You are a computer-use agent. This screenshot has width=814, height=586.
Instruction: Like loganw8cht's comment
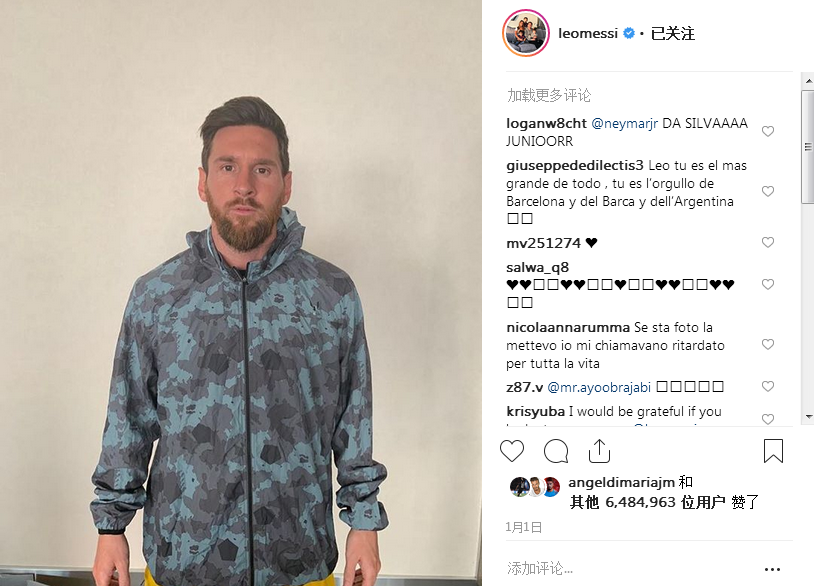[x=768, y=131]
